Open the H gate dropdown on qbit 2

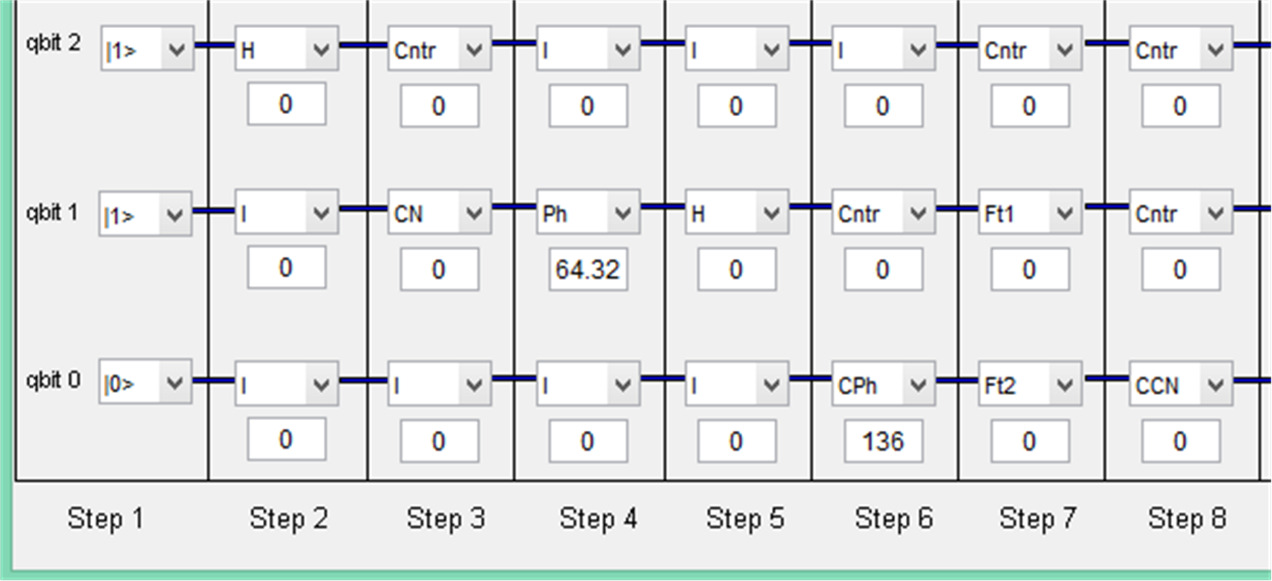pos(287,50)
